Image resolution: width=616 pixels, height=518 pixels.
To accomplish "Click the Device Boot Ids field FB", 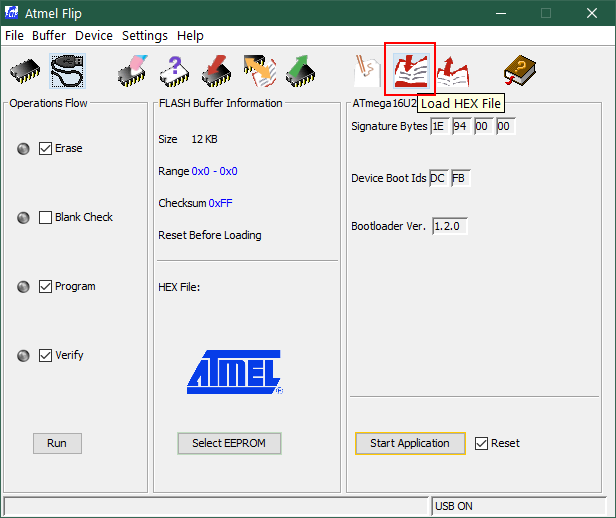I will point(460,178).
